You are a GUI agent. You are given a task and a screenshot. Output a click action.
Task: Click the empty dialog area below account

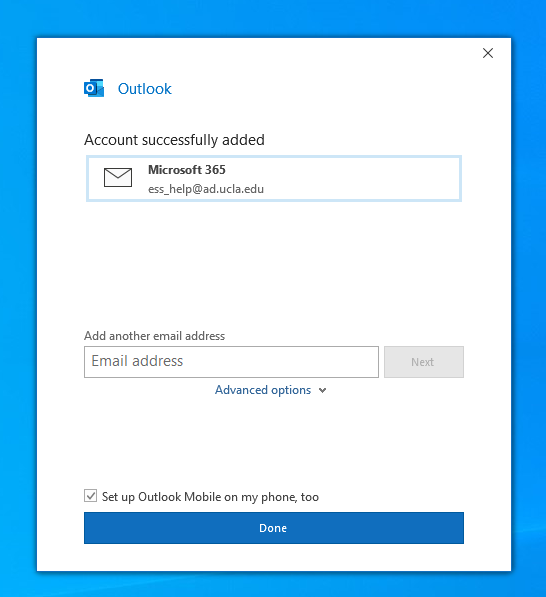274,263
